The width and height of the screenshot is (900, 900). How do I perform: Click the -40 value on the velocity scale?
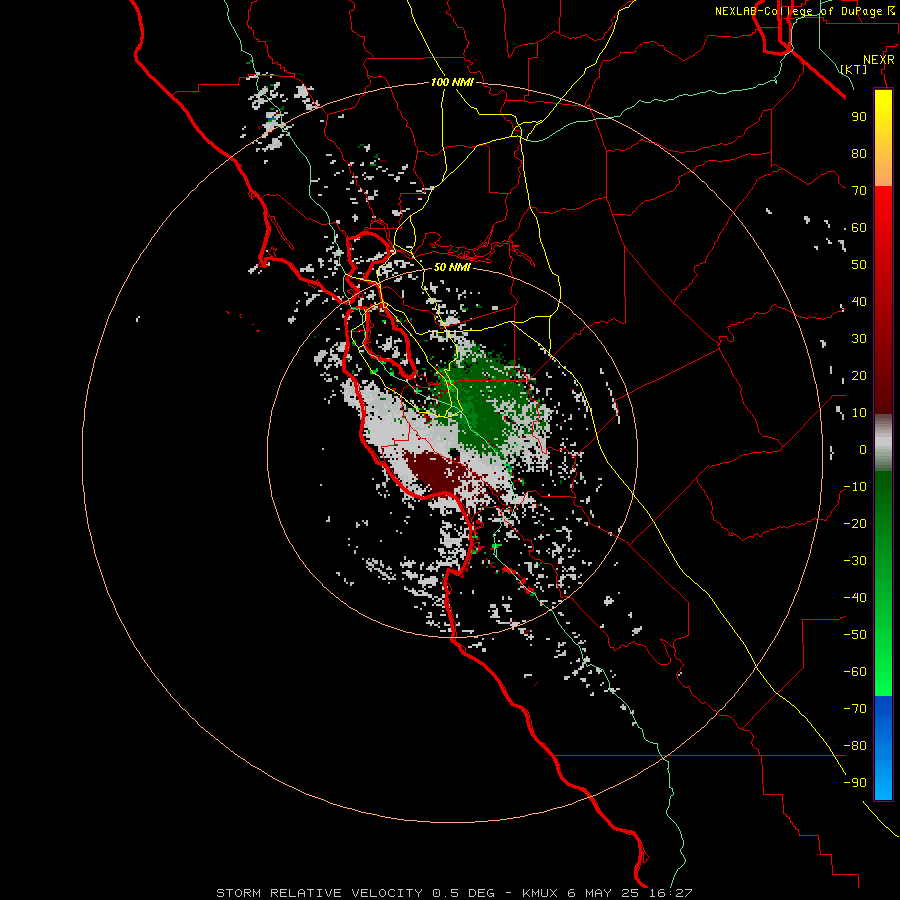[855, 598]
